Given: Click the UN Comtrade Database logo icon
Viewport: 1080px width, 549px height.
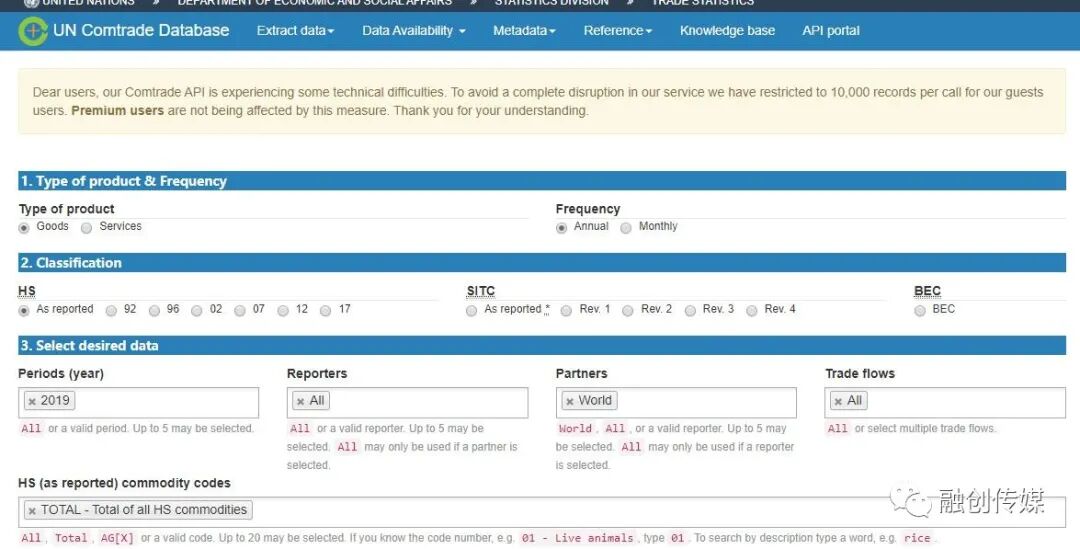Looking at the screenshot, I should (32, 31).
